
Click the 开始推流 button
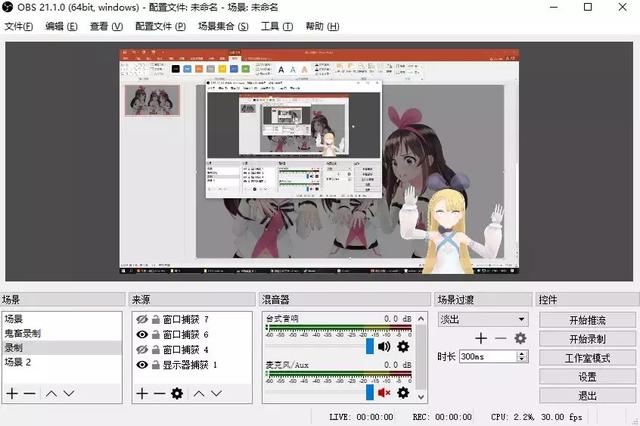[x=587, y=320]
